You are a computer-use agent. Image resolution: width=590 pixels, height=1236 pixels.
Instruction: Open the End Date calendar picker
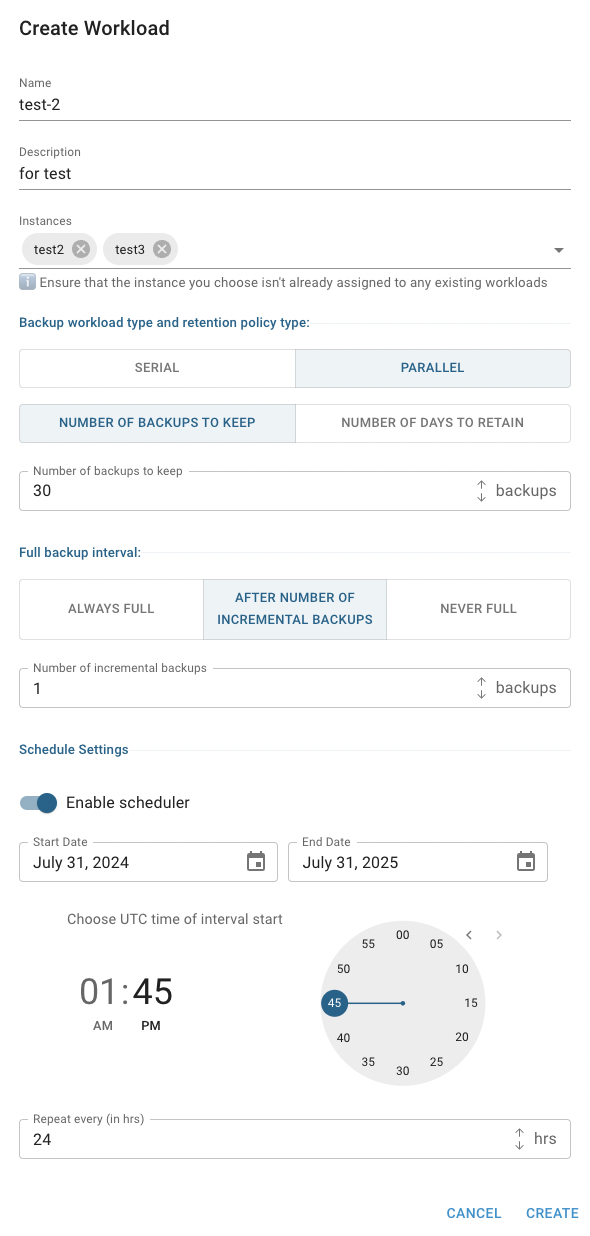pos(526,862)
